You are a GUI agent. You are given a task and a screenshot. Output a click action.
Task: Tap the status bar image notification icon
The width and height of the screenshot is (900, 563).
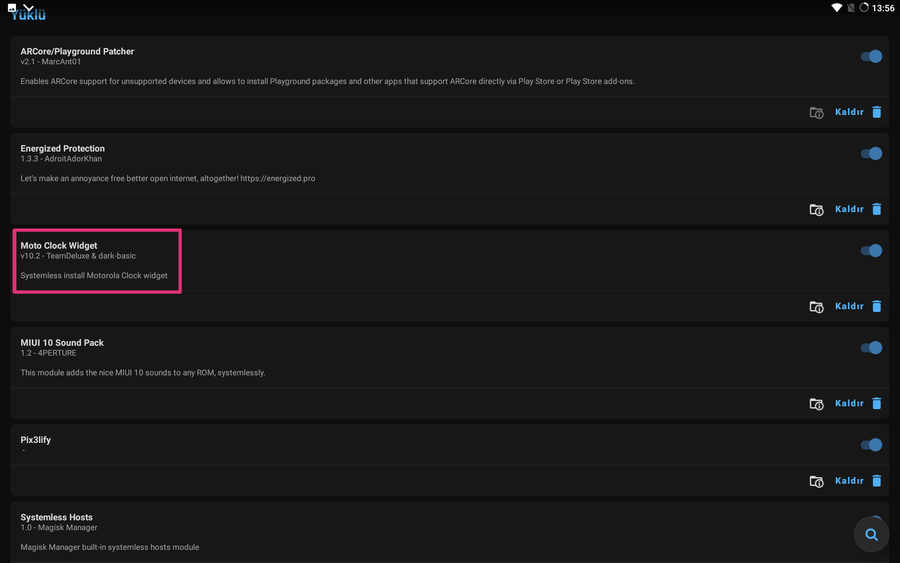pos(11,7)
